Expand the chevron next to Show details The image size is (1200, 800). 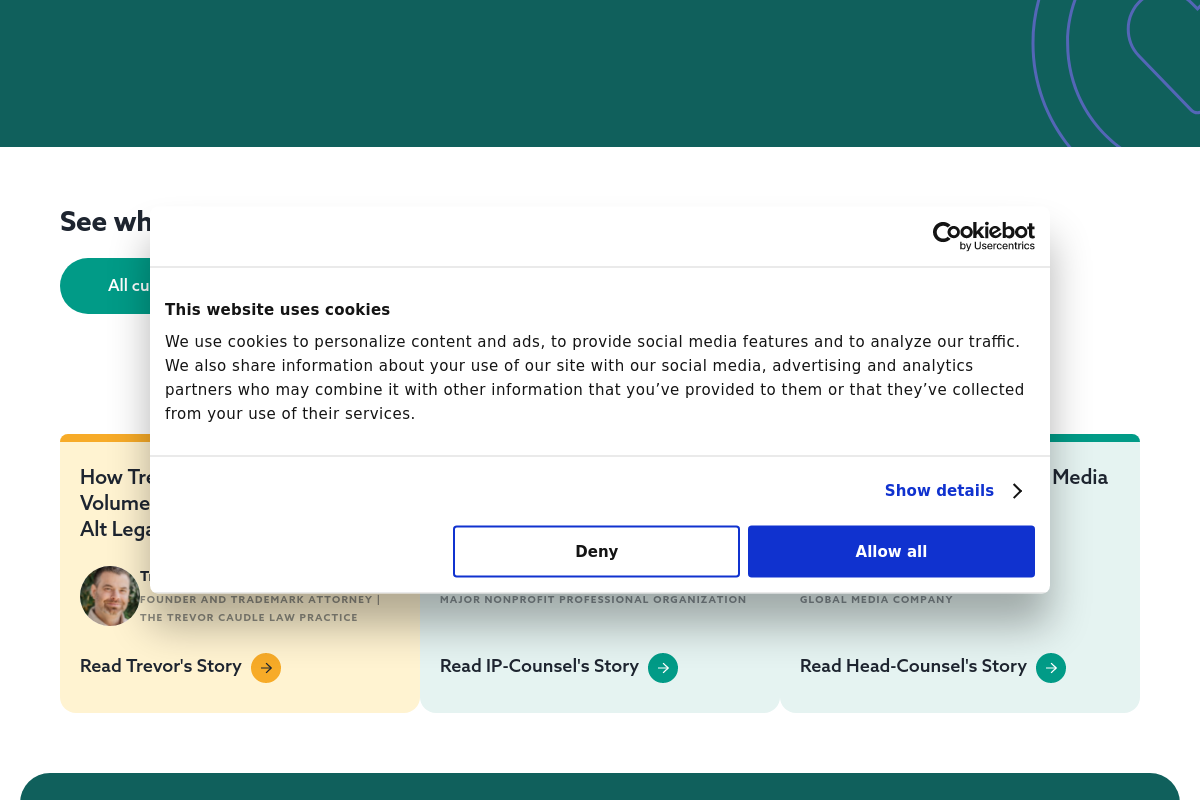point(1017,491)
